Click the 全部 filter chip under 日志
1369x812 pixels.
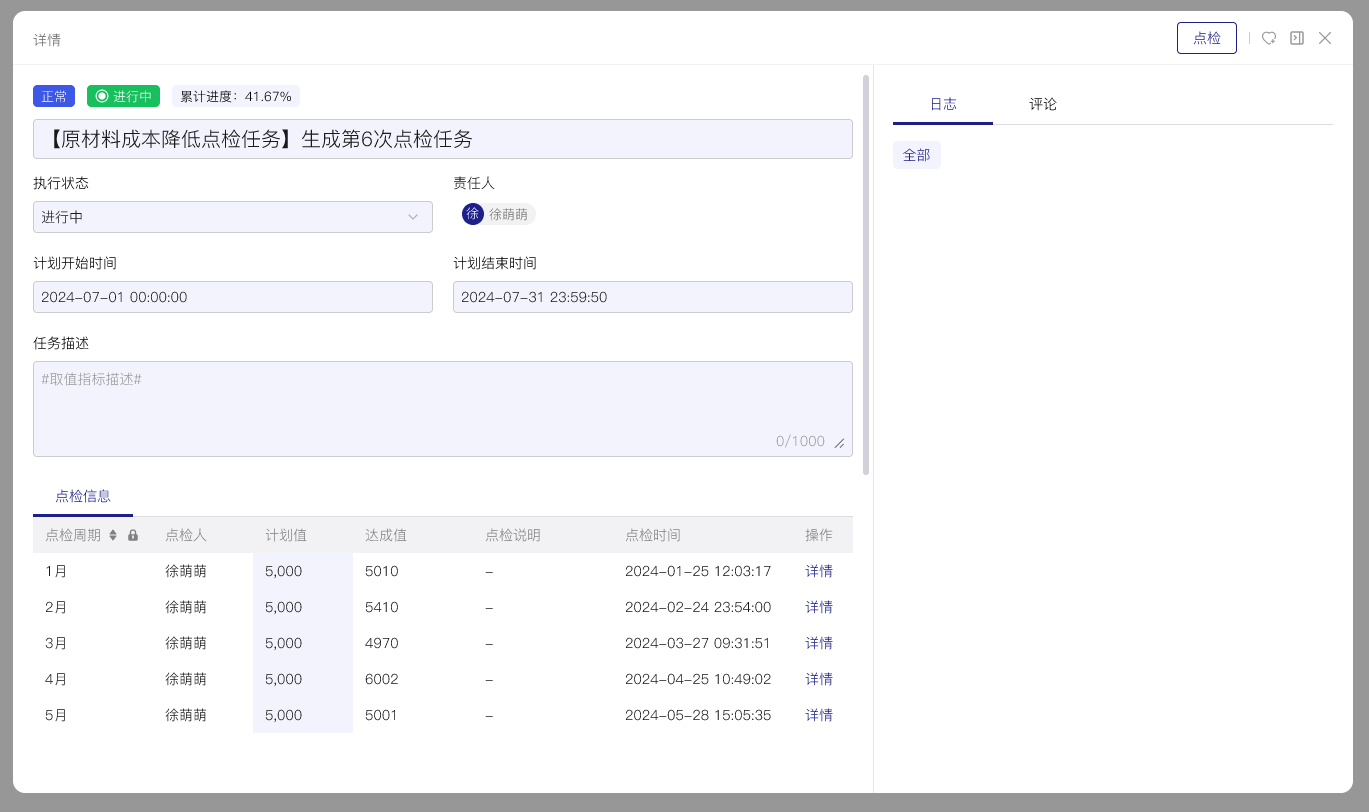916,155
